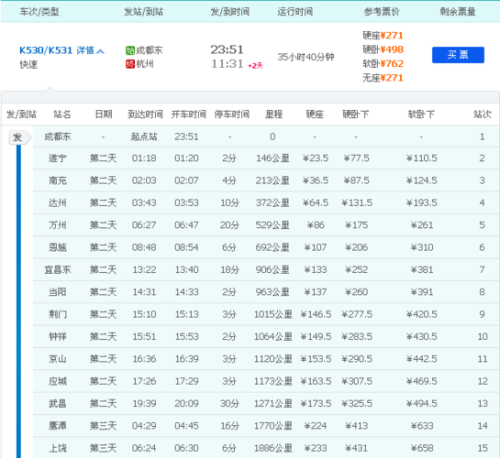This screenshot has height=458, width=500.
Task: Click the 10分 stop duration for 达州
Action: click(x=230, y=203)
